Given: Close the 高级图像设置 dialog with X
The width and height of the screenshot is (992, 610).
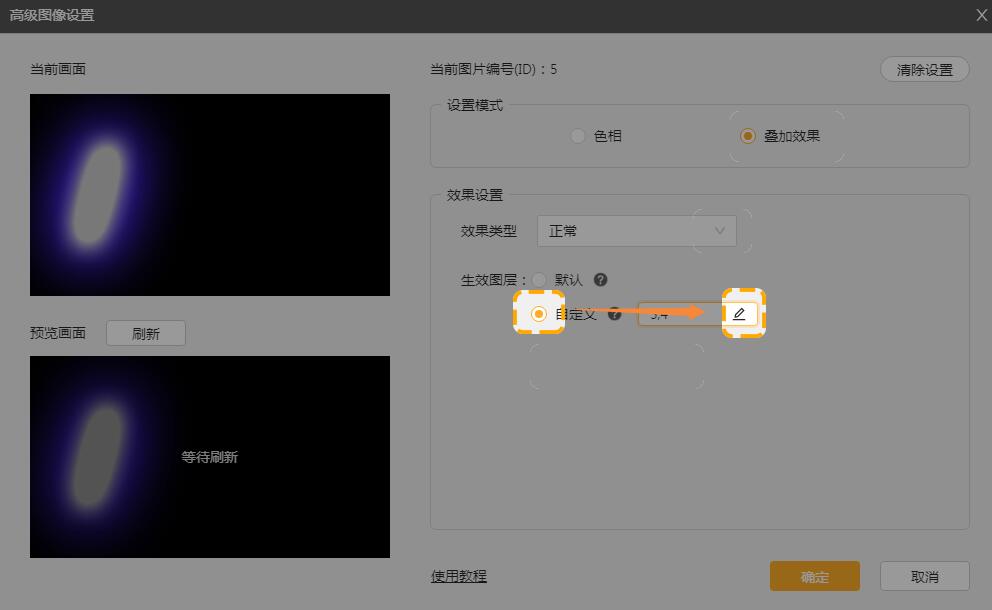Looking at the screenshot, I should click(x=981, y=15).
